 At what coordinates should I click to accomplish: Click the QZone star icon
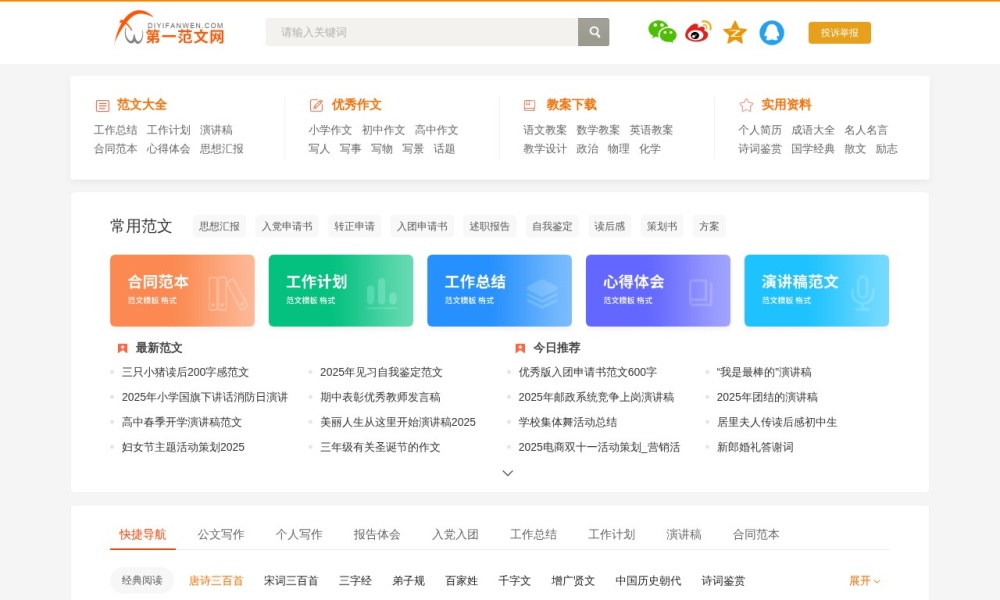(x=733, y=31)
